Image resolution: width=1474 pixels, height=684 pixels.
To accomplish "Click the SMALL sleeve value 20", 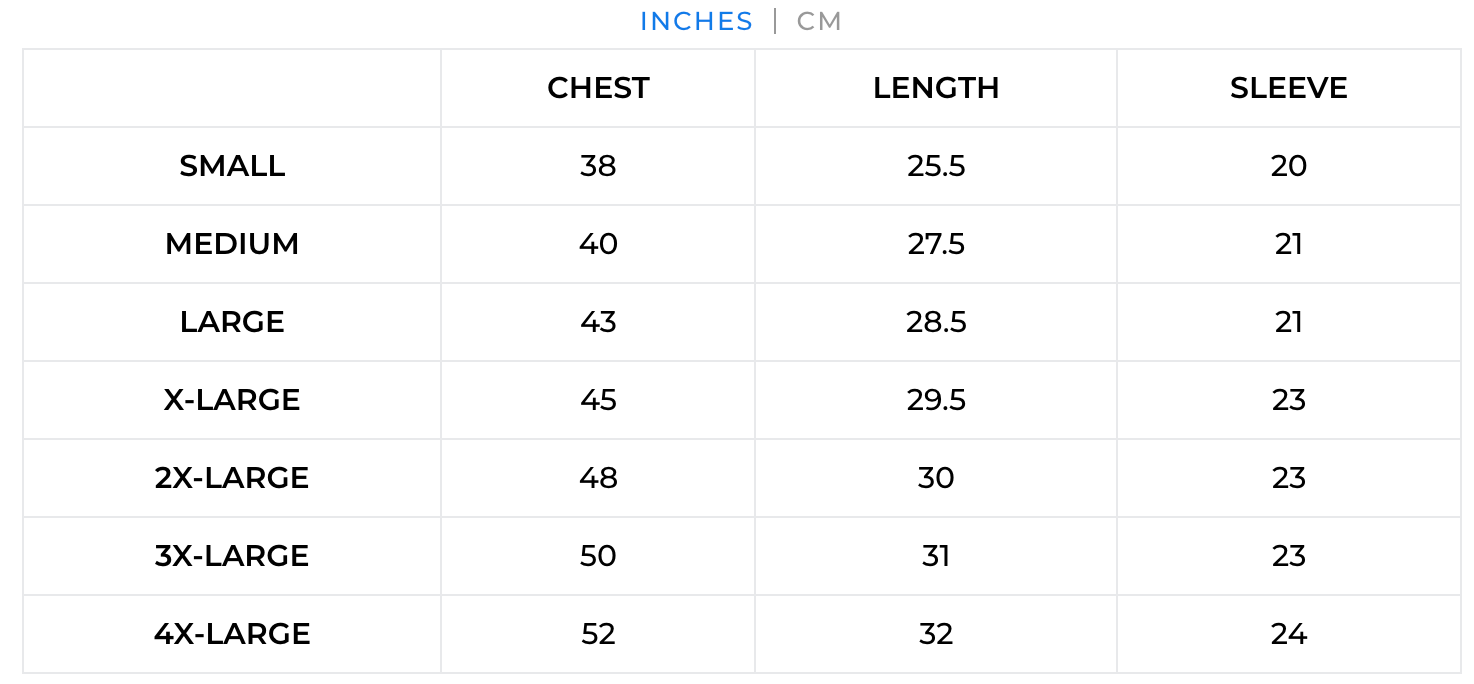I will tap(1288, 166).
